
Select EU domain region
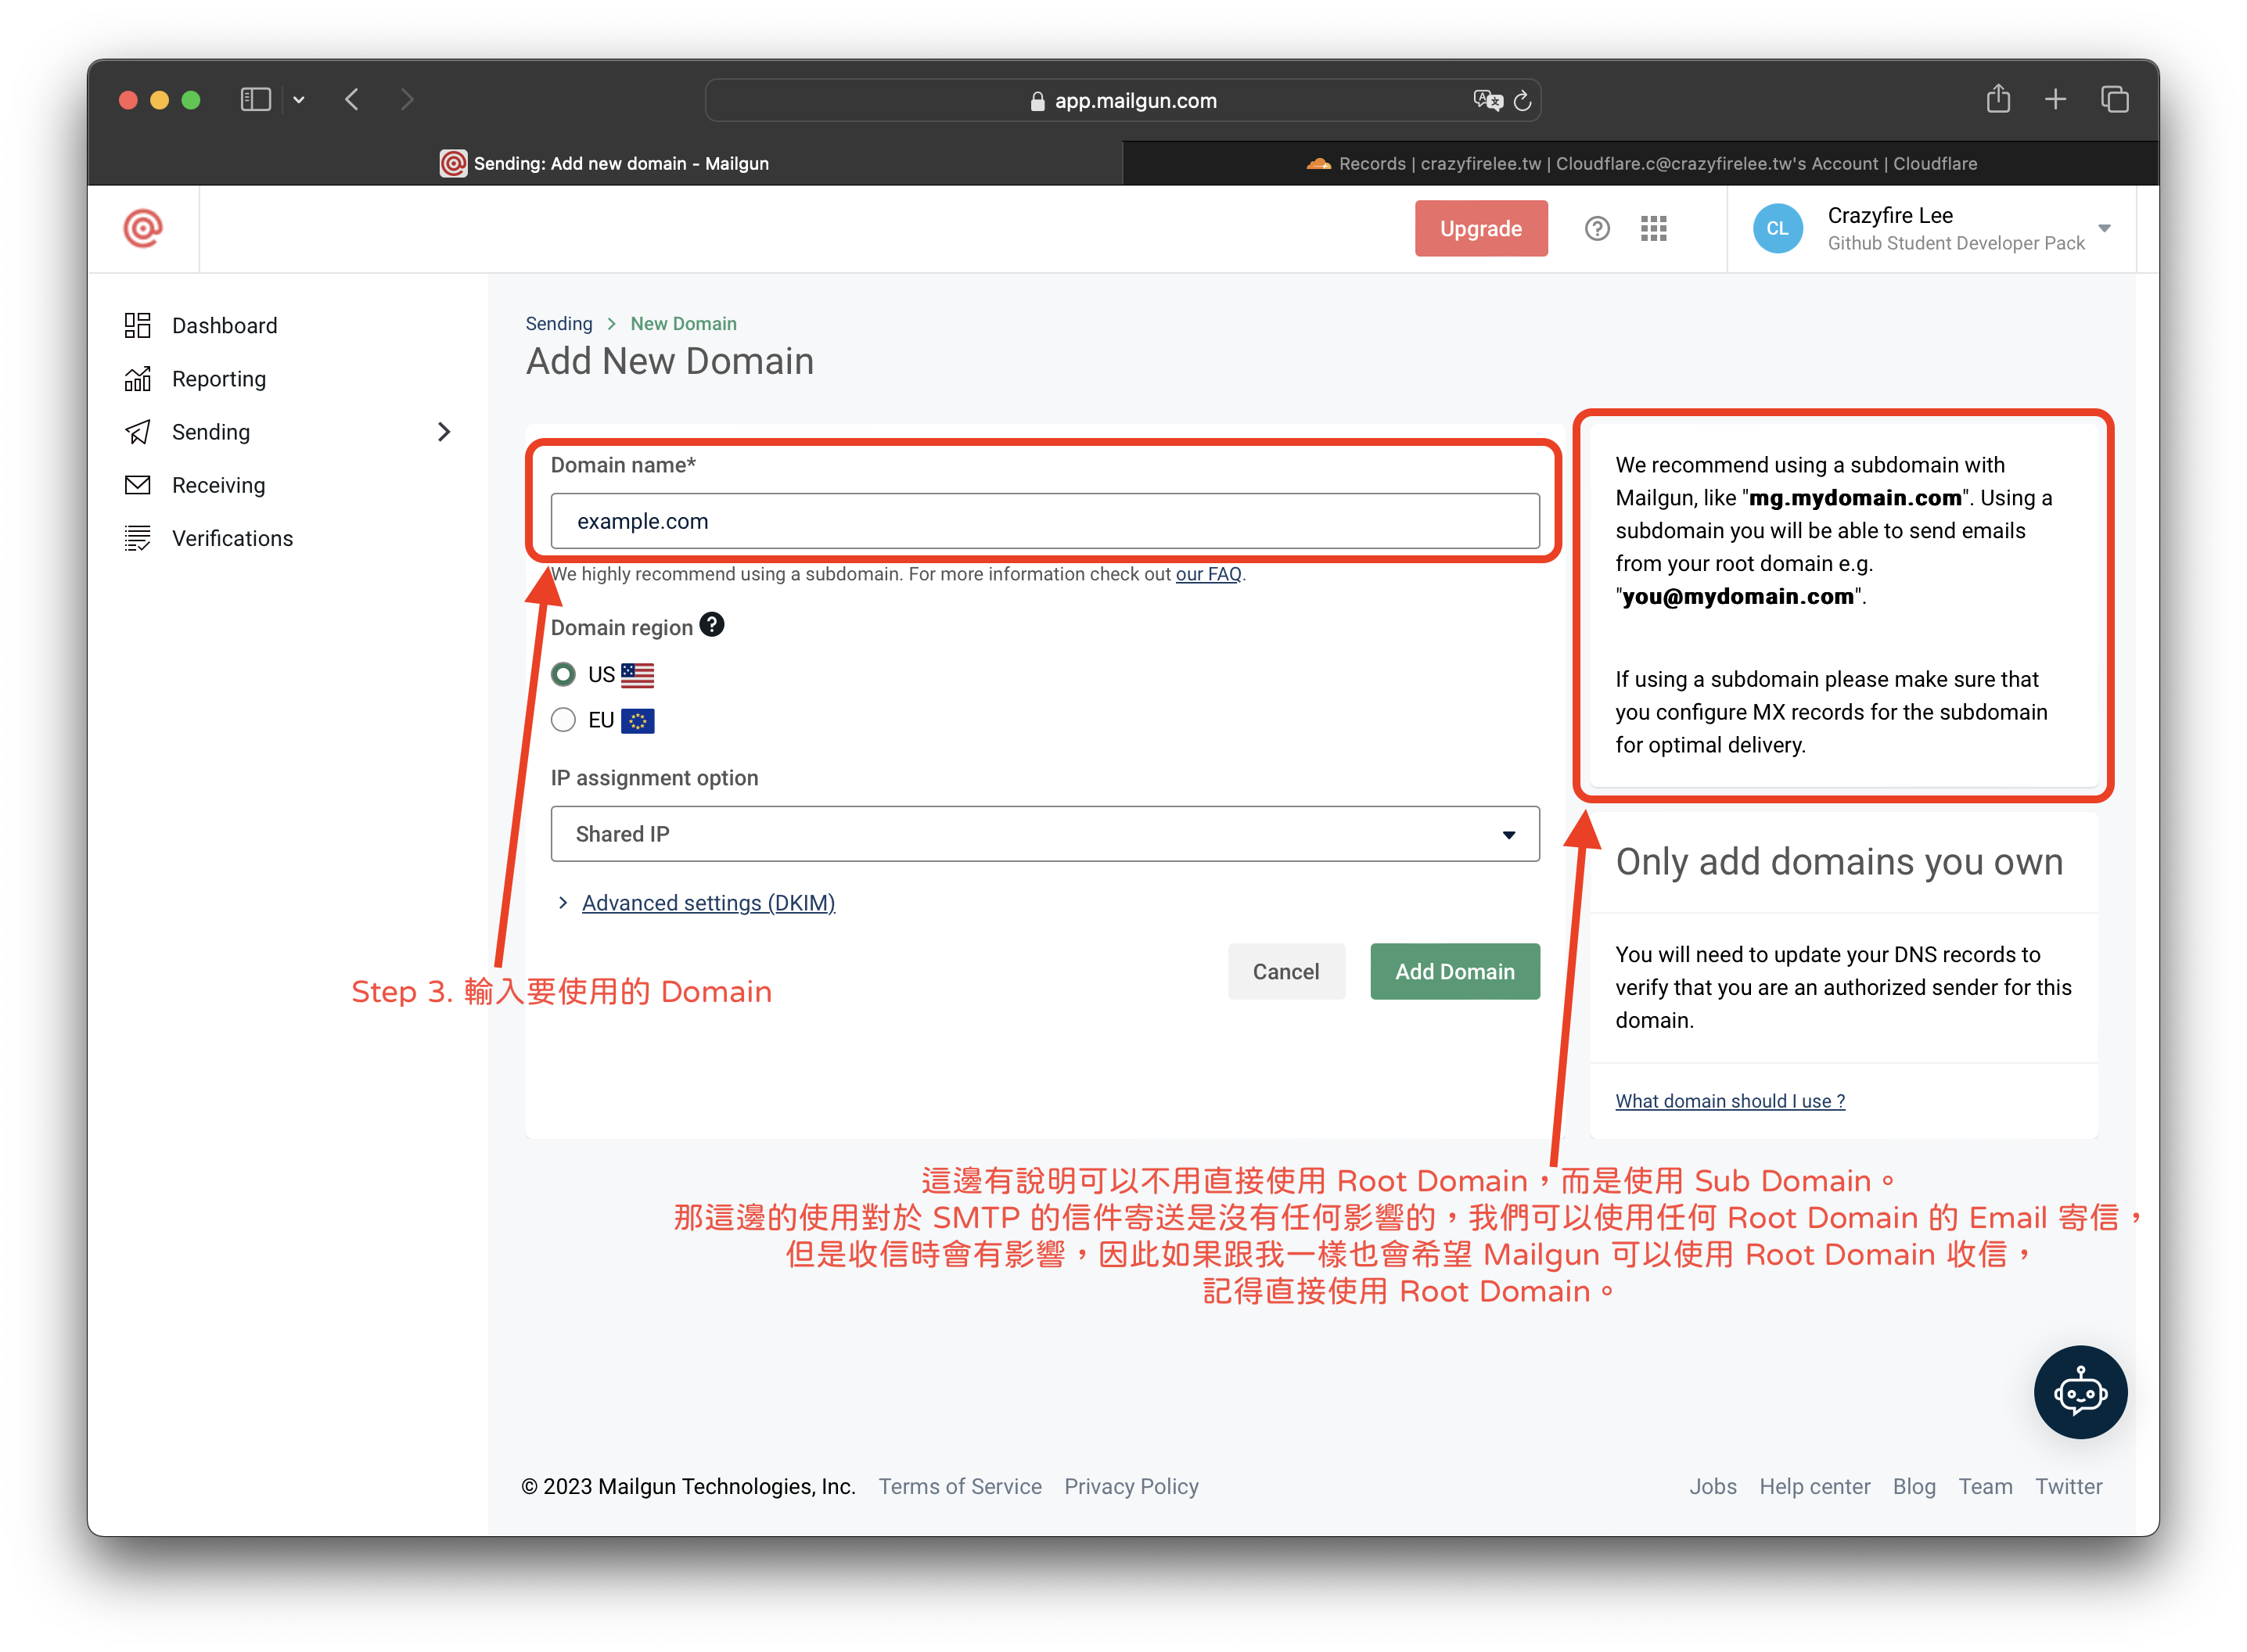564,720
